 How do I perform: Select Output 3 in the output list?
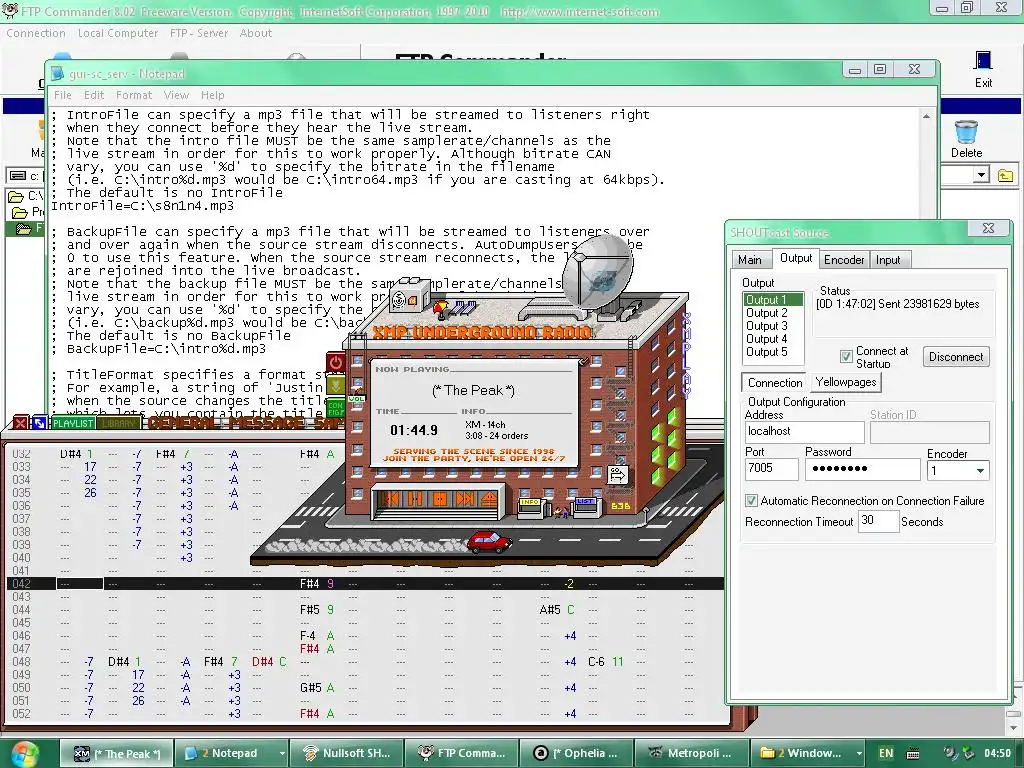pos(773,326)
